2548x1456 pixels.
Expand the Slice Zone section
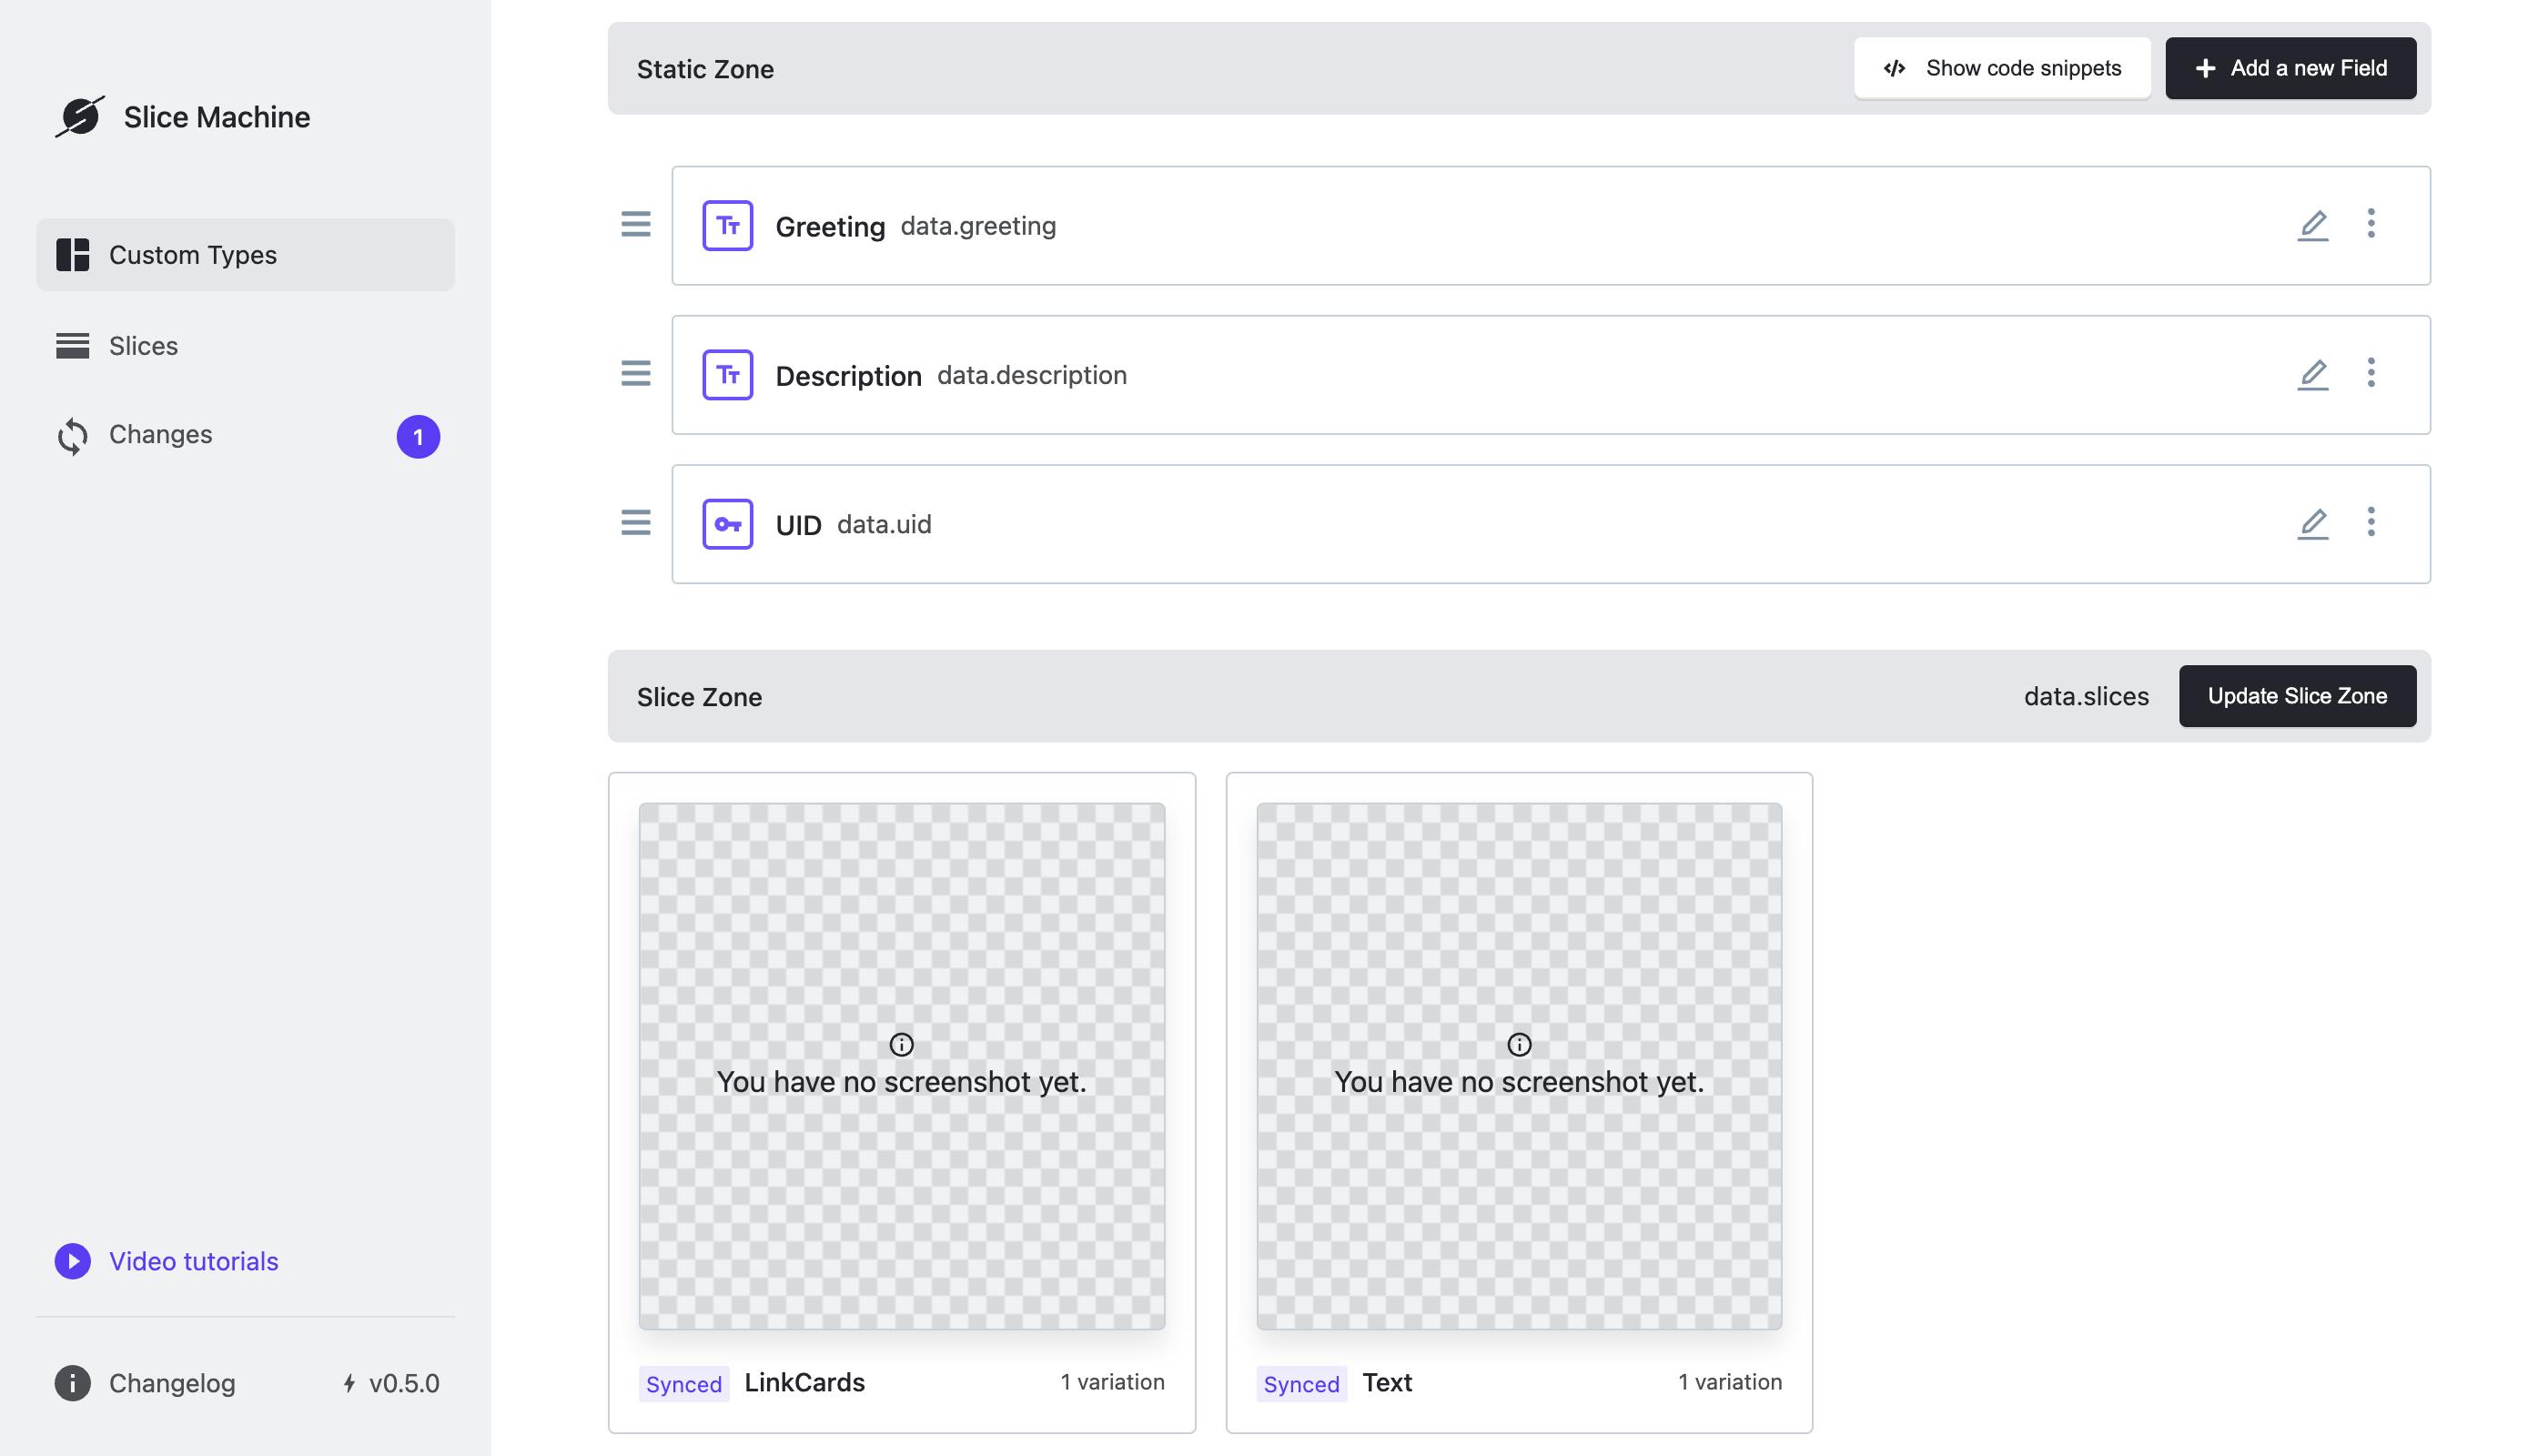coord(700,694)
